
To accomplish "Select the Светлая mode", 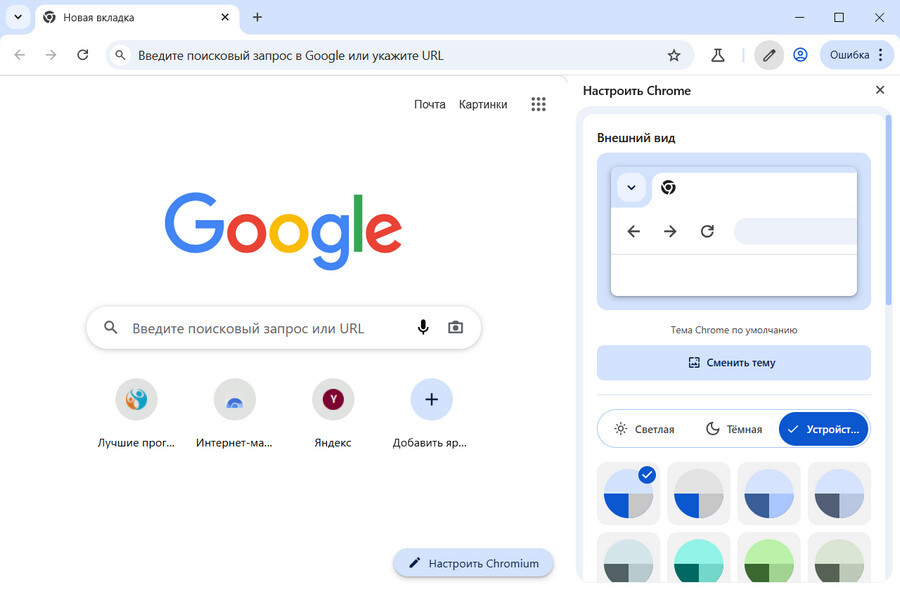I will [x=644, y=429].
